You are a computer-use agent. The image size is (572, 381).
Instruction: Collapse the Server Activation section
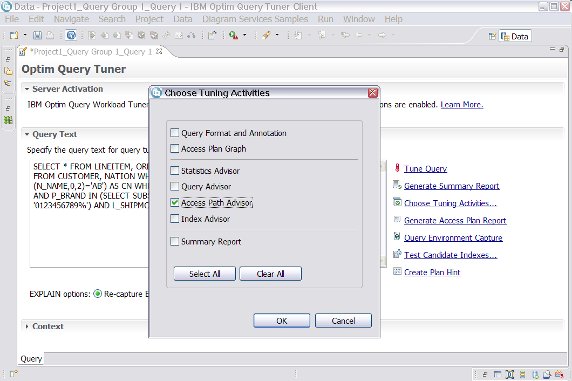click(x=27, y=89)
